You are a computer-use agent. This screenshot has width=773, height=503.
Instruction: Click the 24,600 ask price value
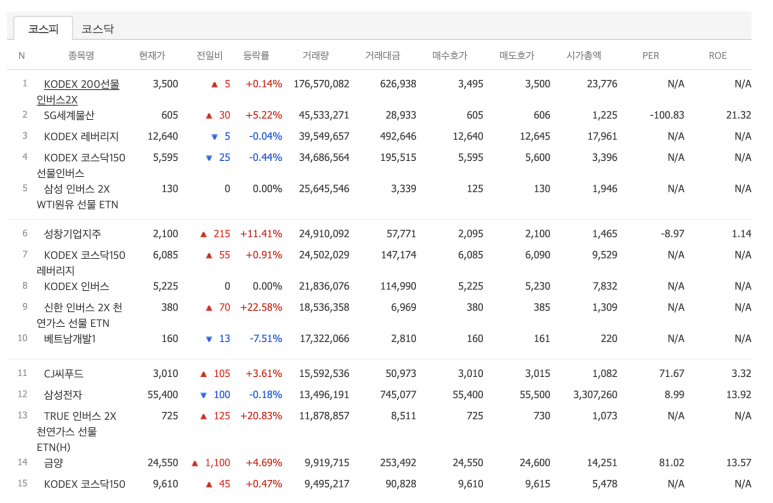(x=535, y=463)
